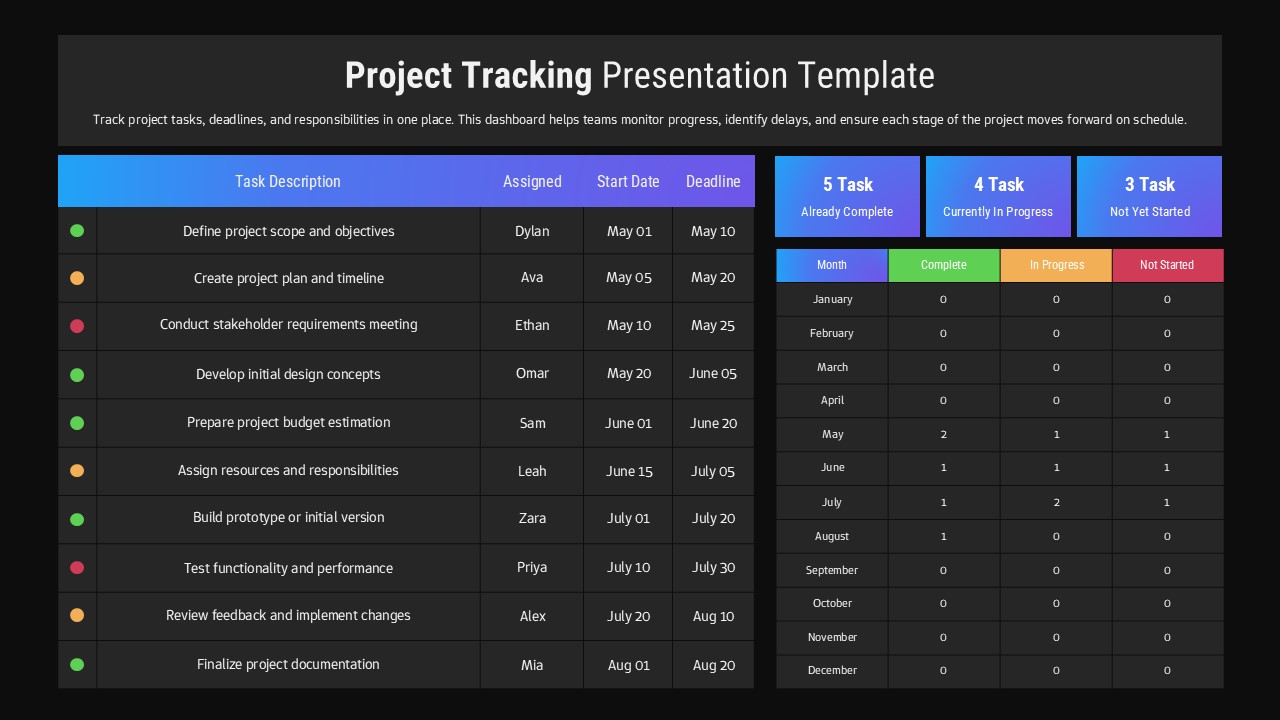
Task: Select the red dot for Test functionality and performance
Action: coord(77,568)
